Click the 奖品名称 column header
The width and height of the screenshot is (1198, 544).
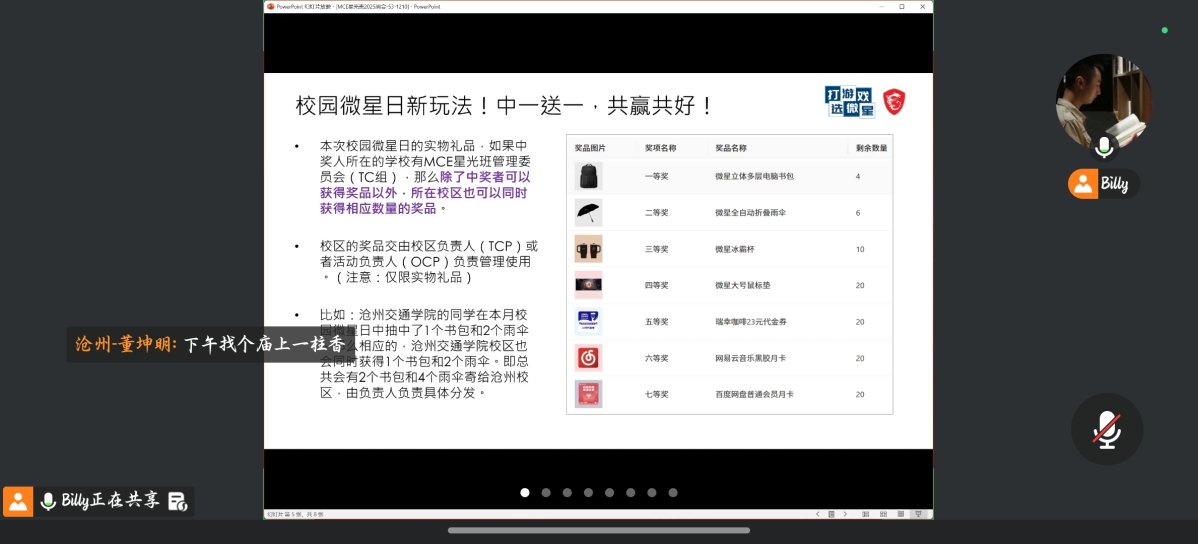(730, 148)
